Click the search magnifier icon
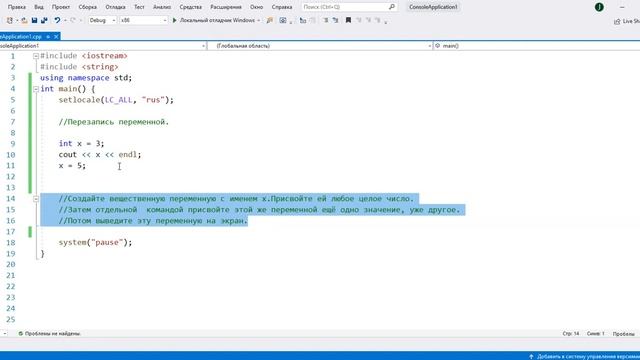Image resolution: width=640 pixels, height=360 pixels. 392,7
